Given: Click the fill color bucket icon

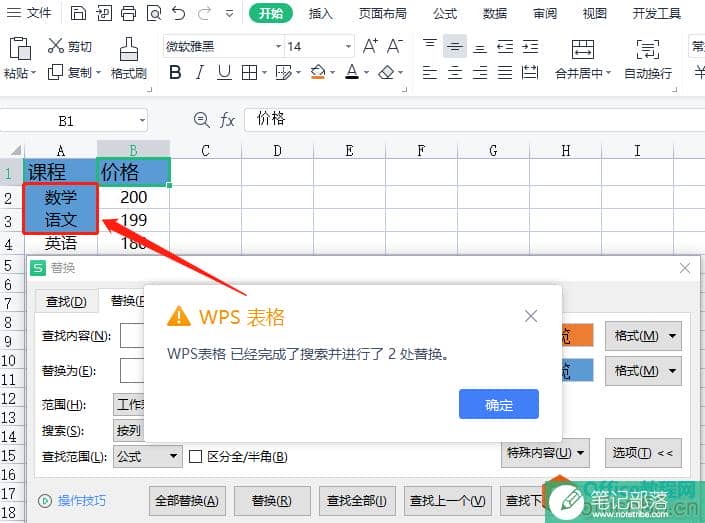Looking at the screenshot, I should pyautogui.click(x=318, y=72).
